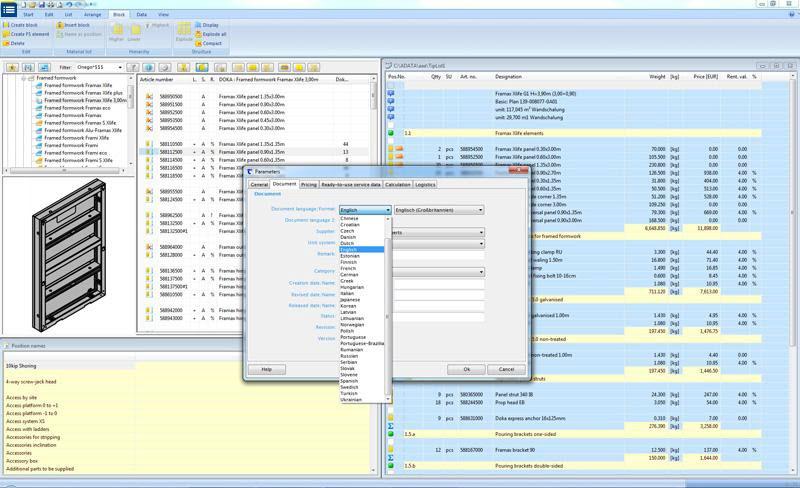Viewport: 800px width, 488px height.
Task: Select 'Accessory box' in Position names list
Action: [21, 461]
